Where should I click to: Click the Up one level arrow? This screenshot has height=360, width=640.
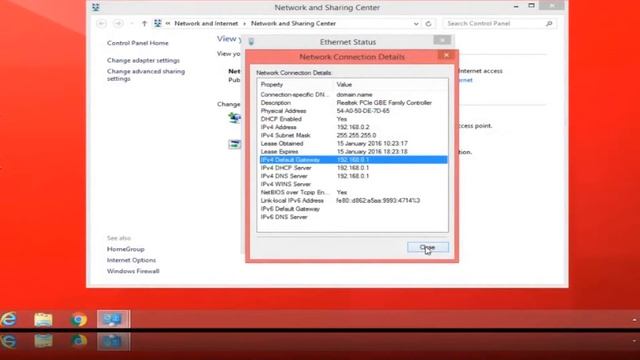coord(144,24)
